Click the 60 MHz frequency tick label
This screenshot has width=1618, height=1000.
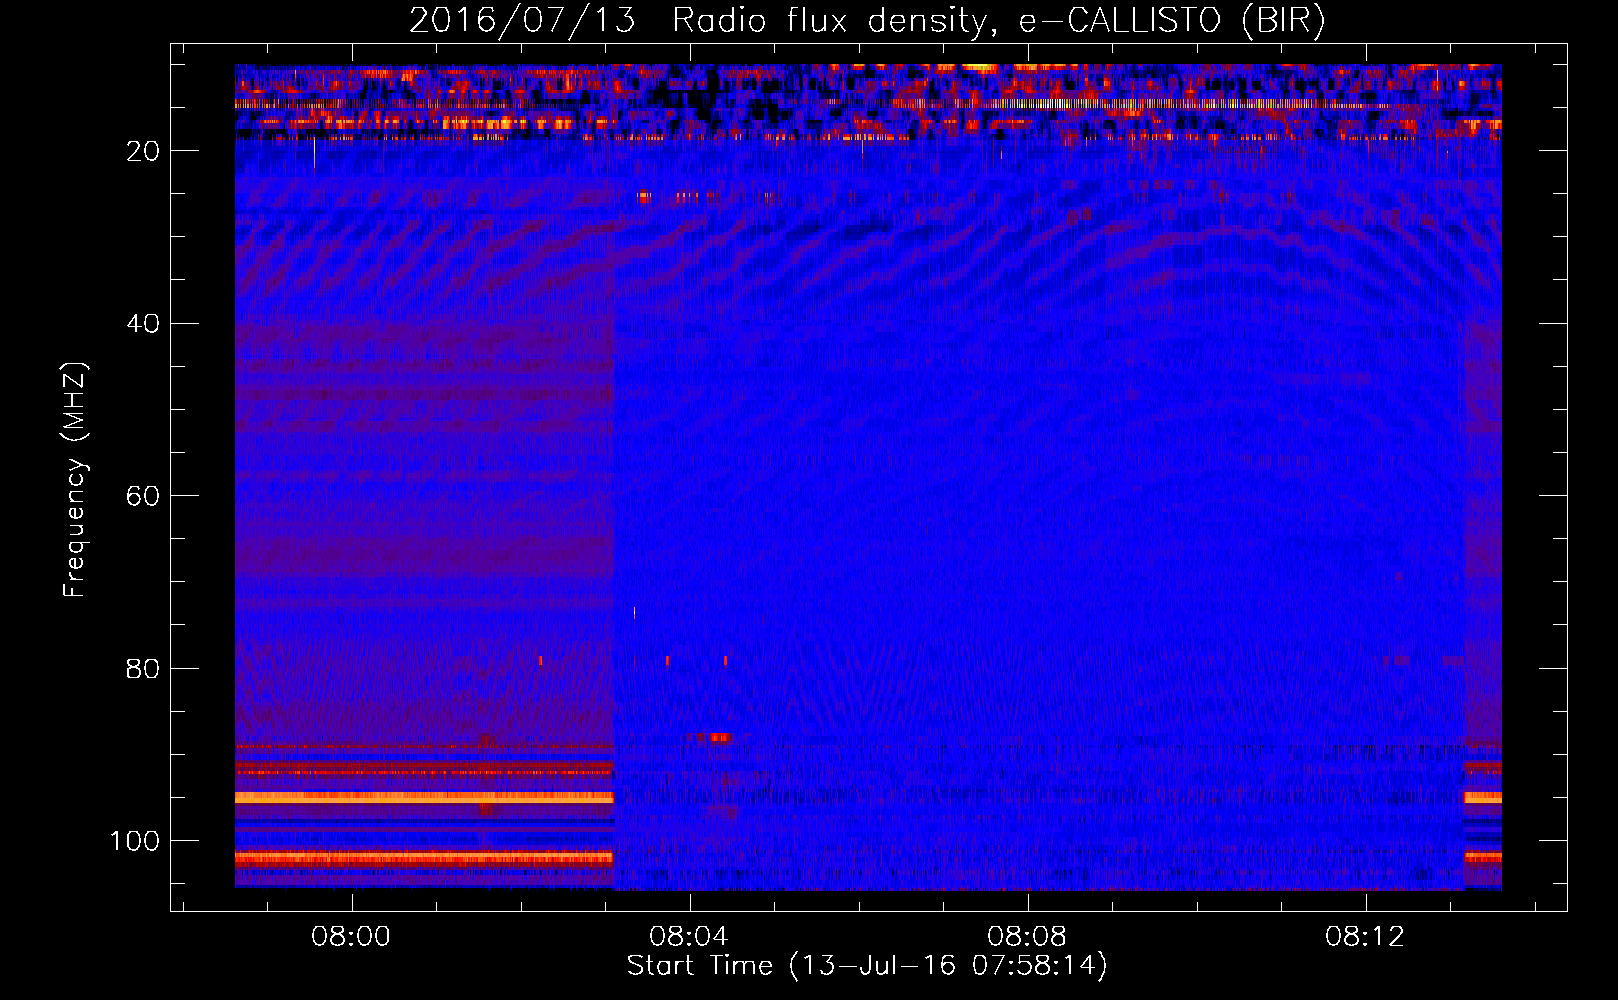(x=143, y=496)
